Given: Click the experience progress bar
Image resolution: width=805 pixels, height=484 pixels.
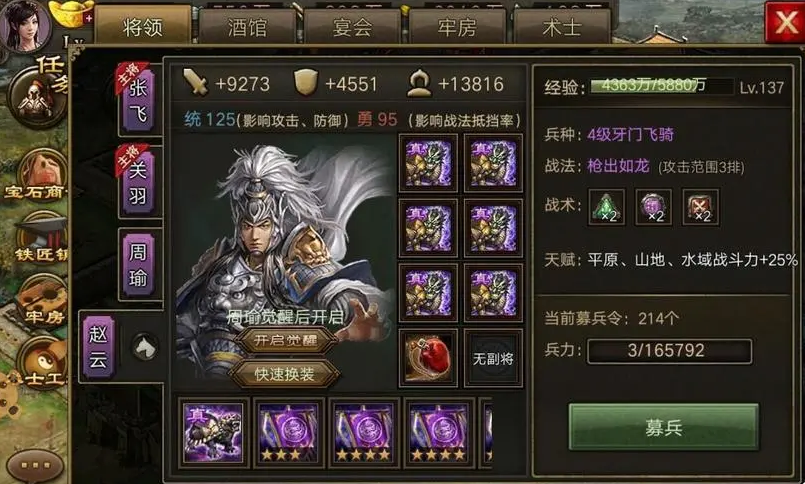Looking at the screenshot, I should coord(662,86).
